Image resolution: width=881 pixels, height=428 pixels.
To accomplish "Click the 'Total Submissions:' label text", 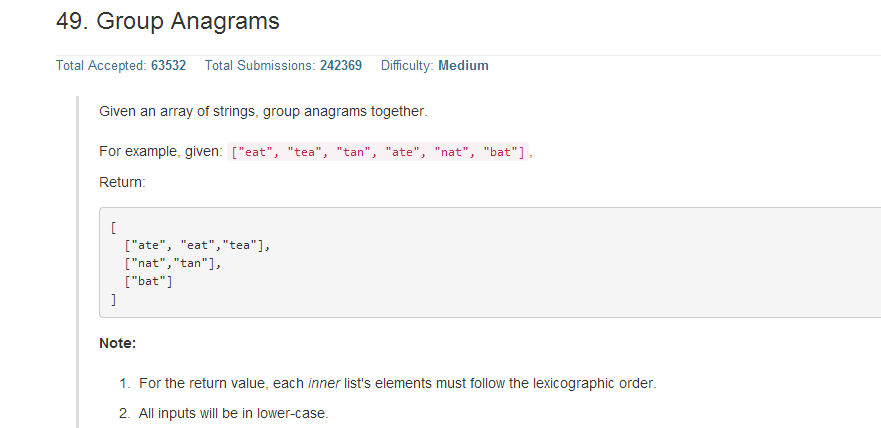I will [260, 66].
